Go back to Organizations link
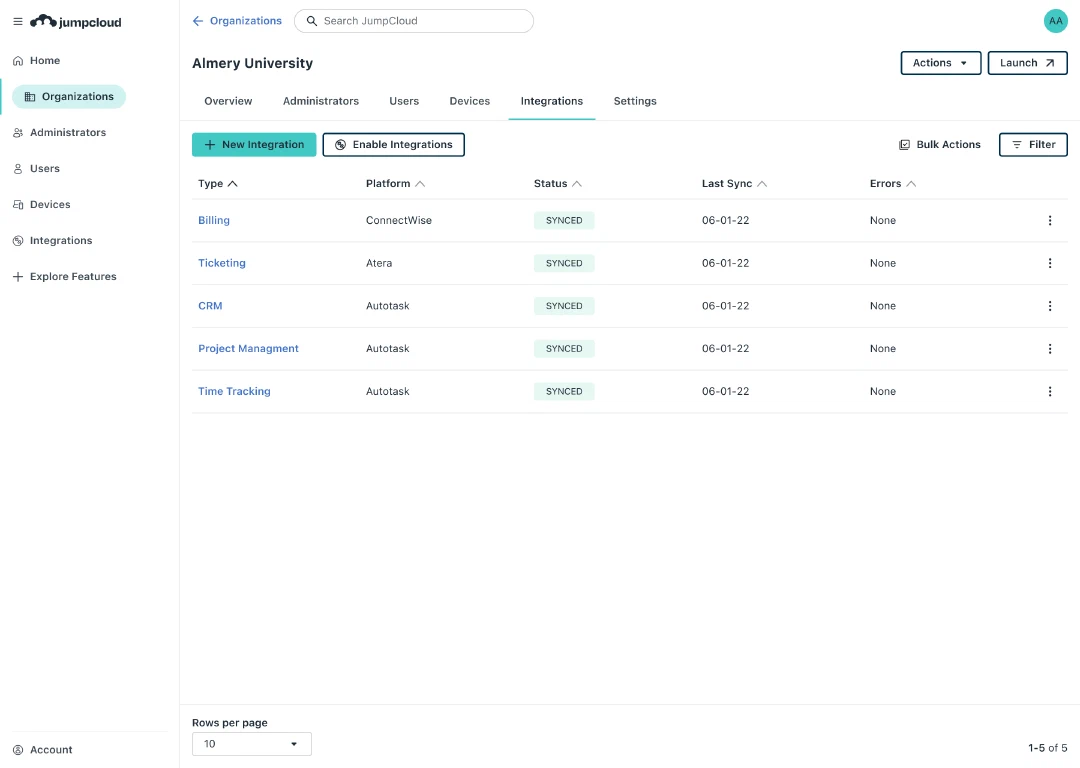This screenshot has width=1080, height=768. pos(237,21)
